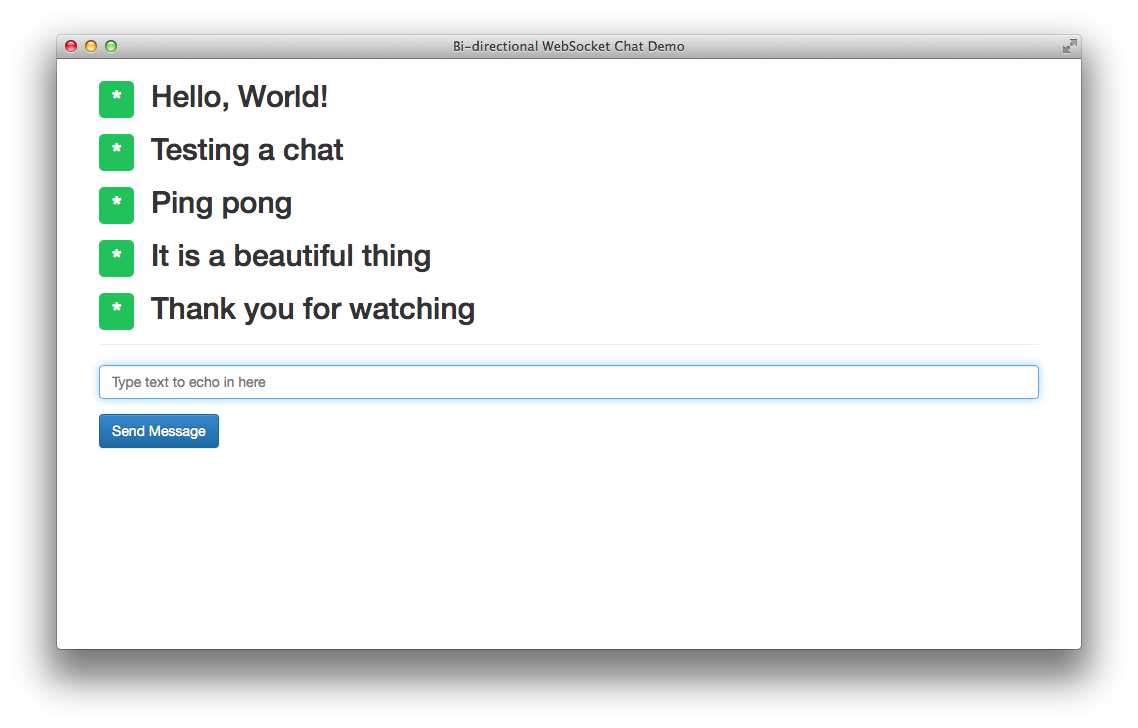Click the "Hello, World!" message text

tap(239, 97)
